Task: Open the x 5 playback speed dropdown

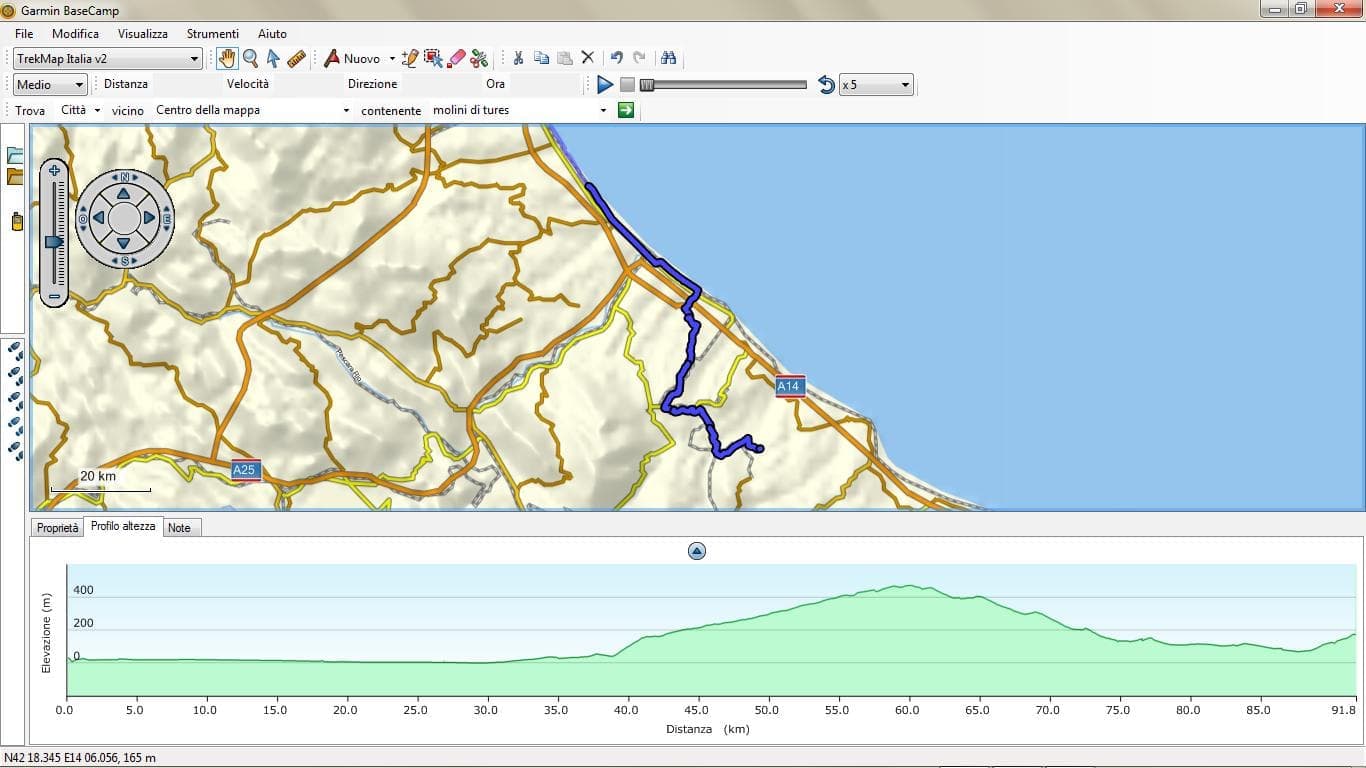Action: tap(876, 85)
